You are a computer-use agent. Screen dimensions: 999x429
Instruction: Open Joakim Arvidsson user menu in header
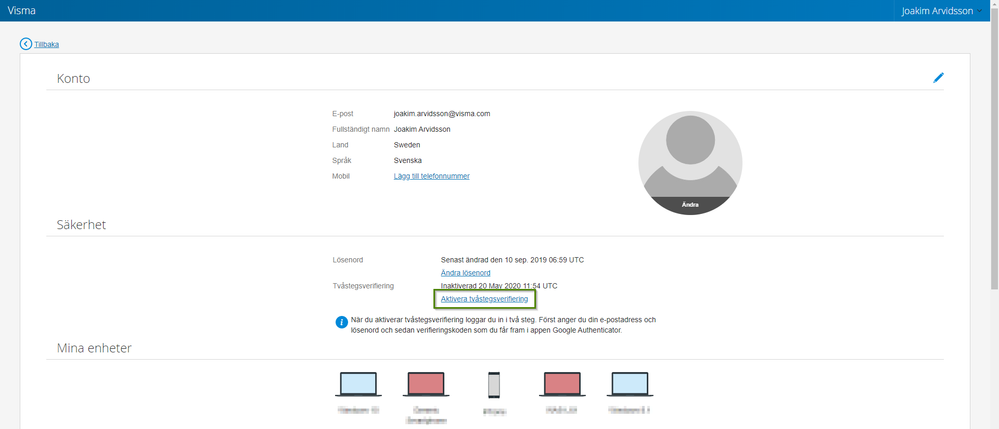click(x=944, y=10)
